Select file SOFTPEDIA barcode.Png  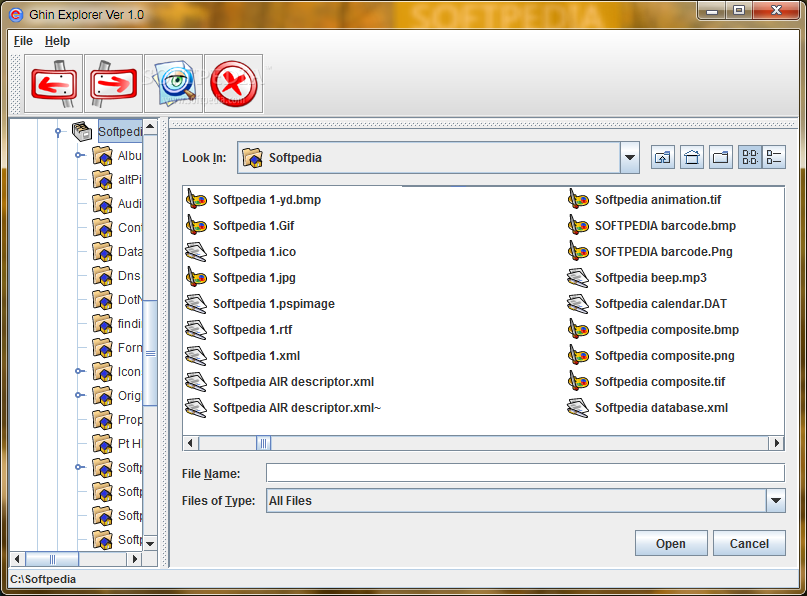650,252
